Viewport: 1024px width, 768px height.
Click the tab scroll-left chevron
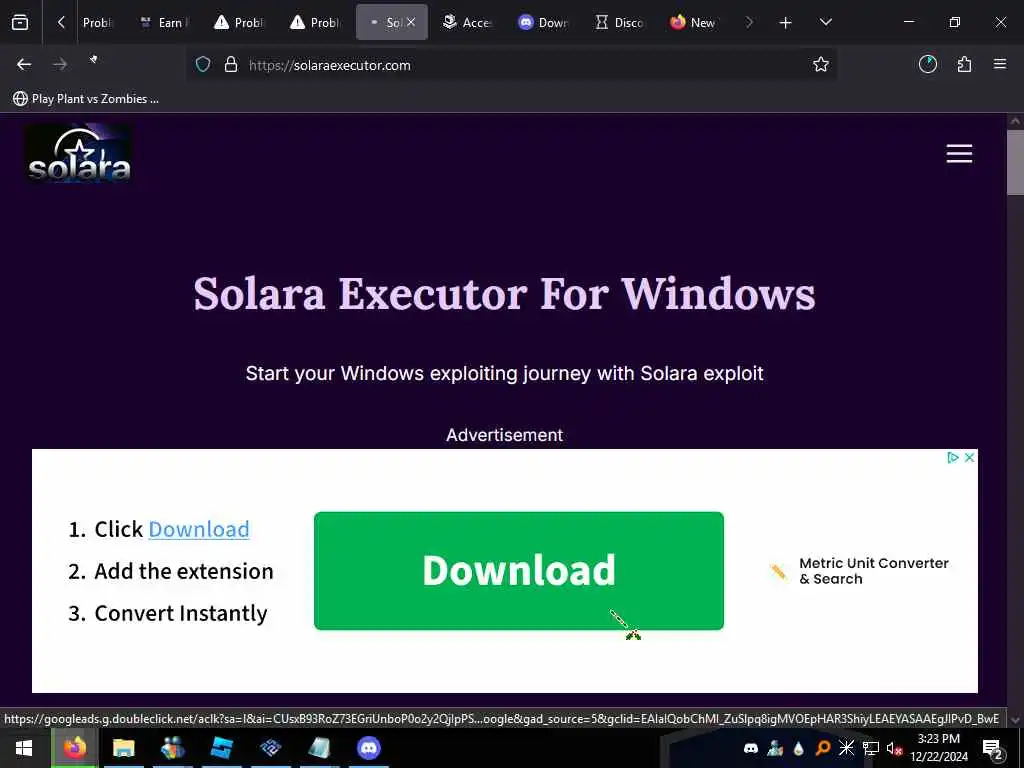pos(61,23)
